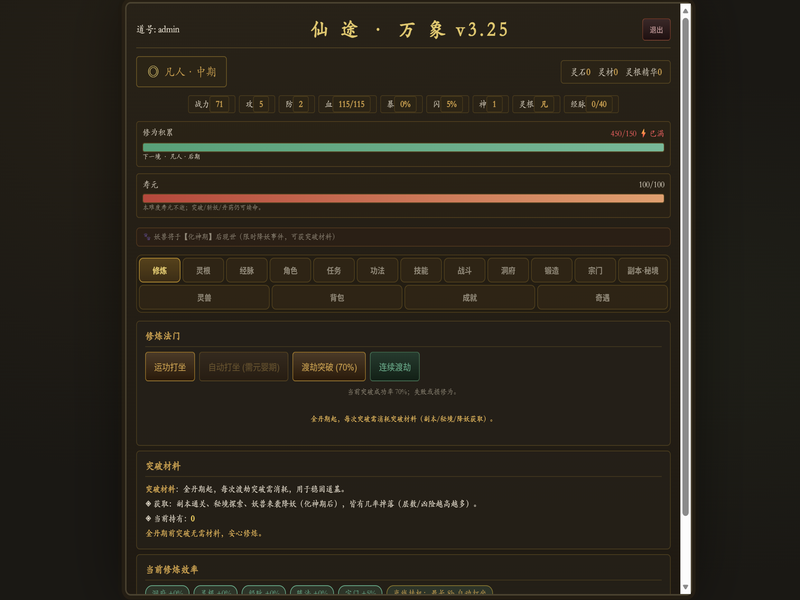Screen dimensions: 800x600
Task: Click the 当前持有: 0 line
Action: [170, 518]
